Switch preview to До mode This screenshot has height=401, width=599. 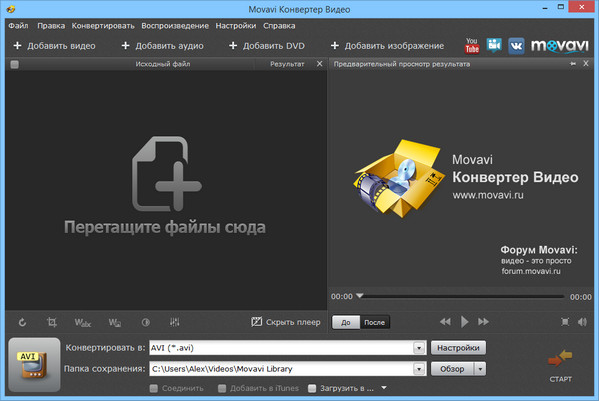346,322
